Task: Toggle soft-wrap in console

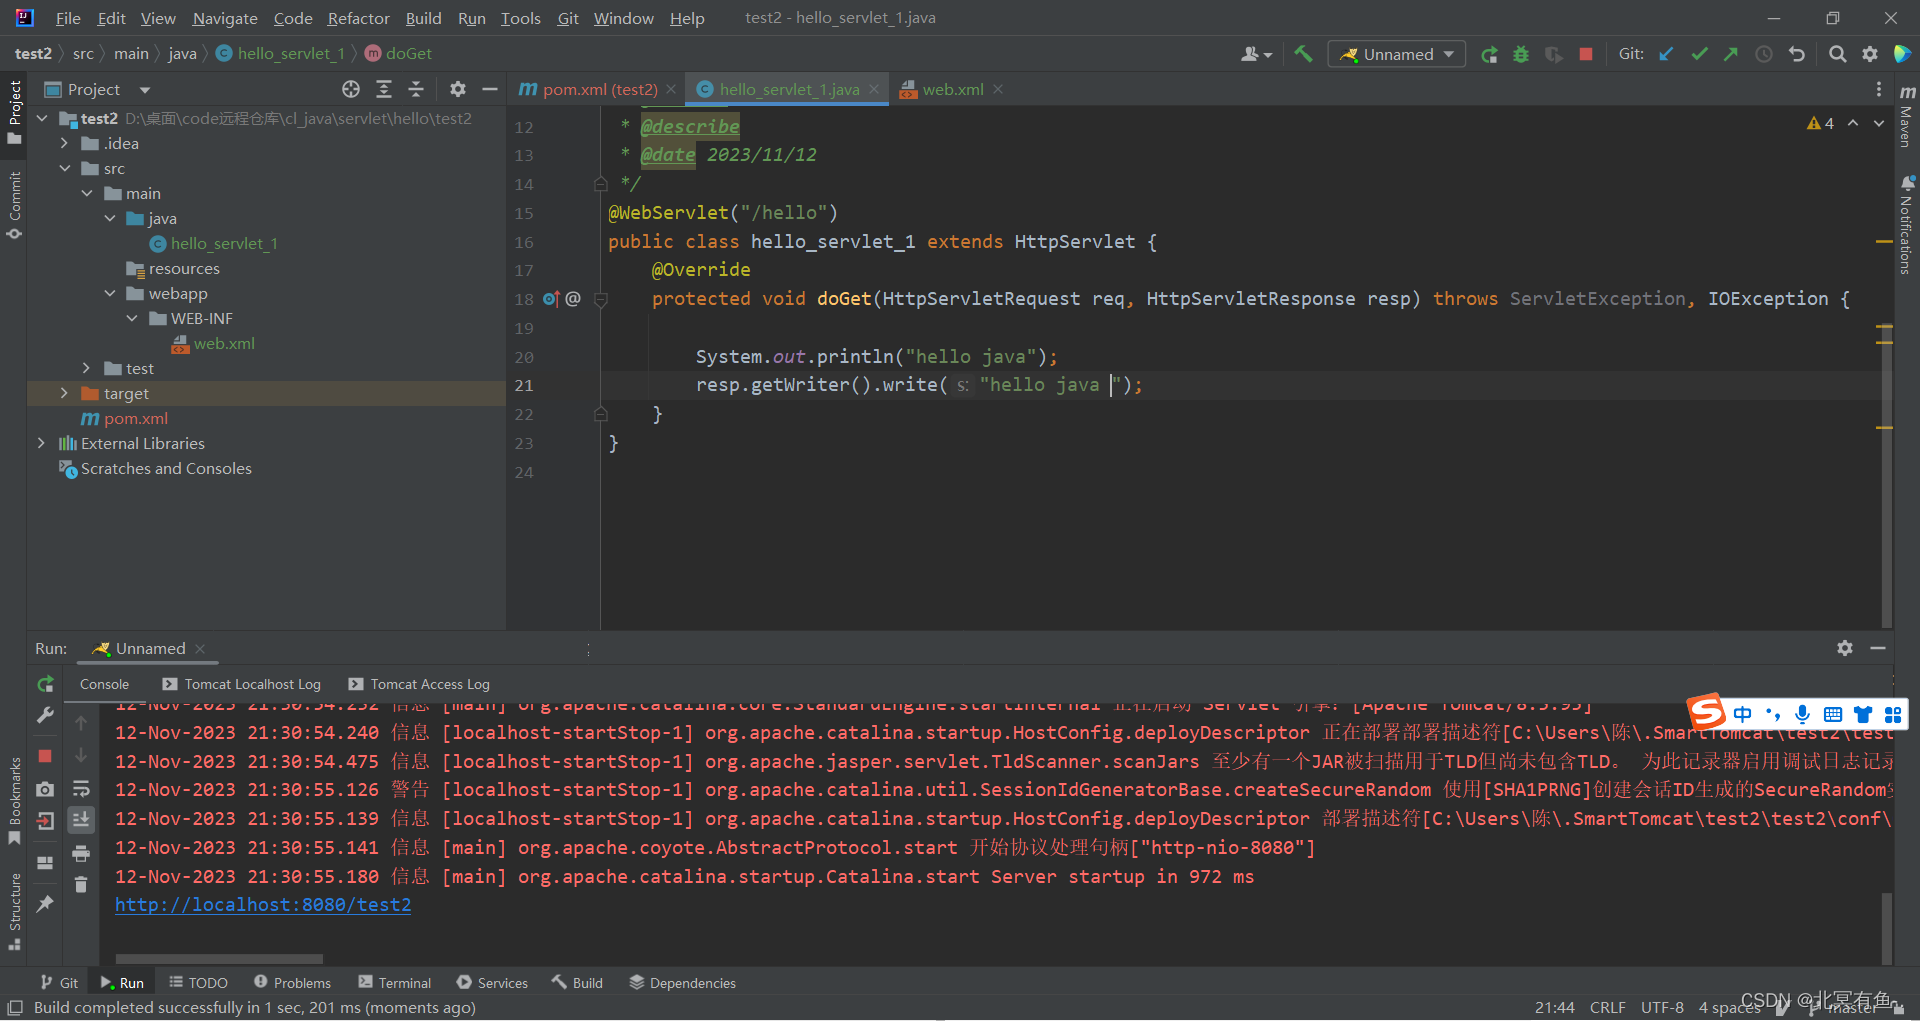Action: pos(81,788)
